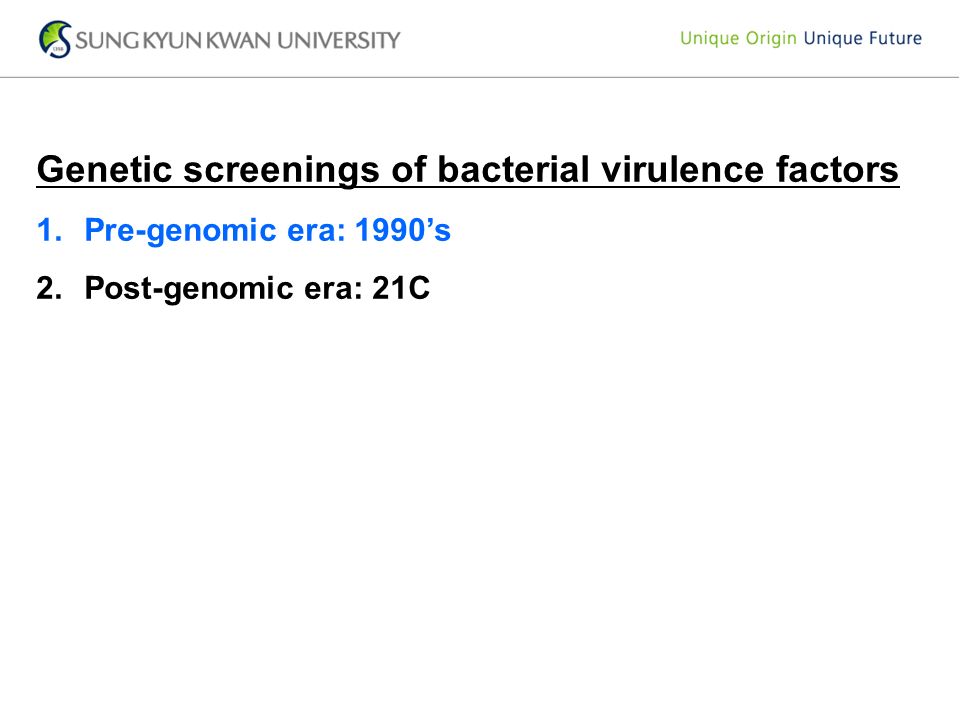The width and height of the screenshot is (960, 720).
Task: Select the blue Pre-genomic text
Action: pyautogui.click(x=181, y=232)
